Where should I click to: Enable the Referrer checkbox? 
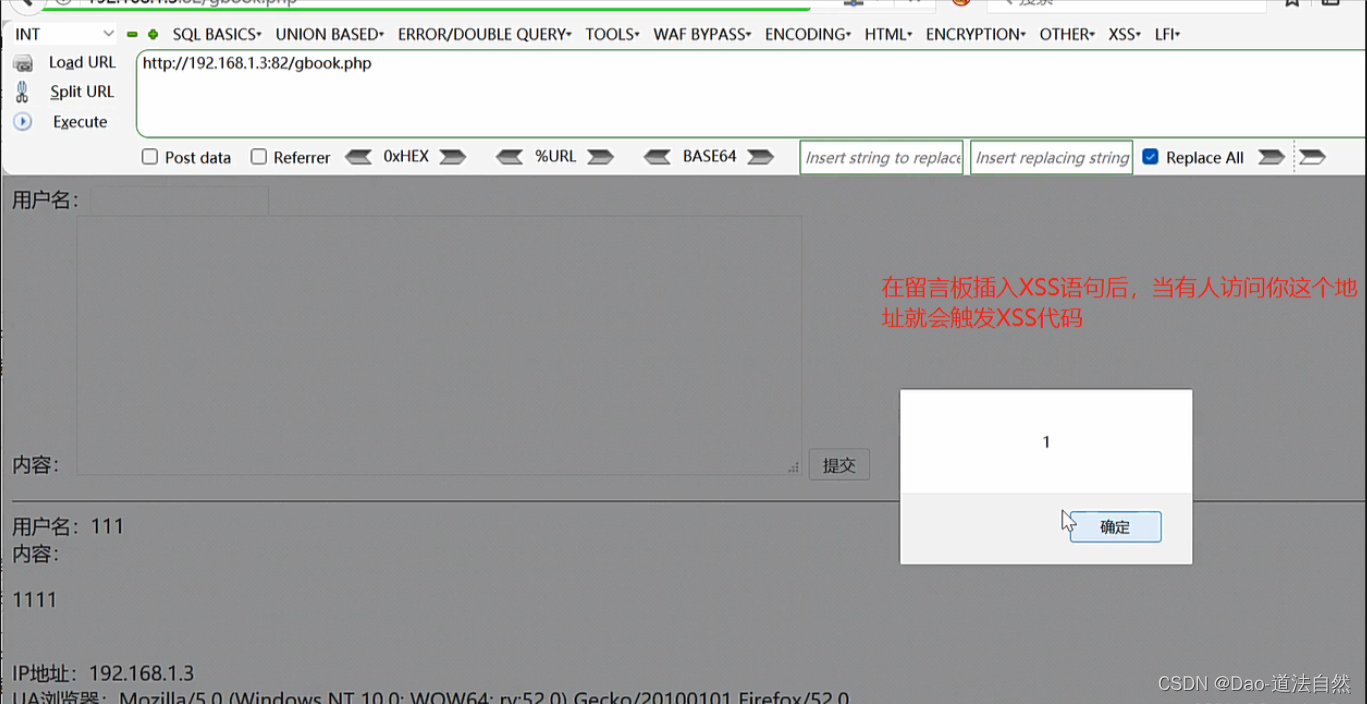coord(259,156)
